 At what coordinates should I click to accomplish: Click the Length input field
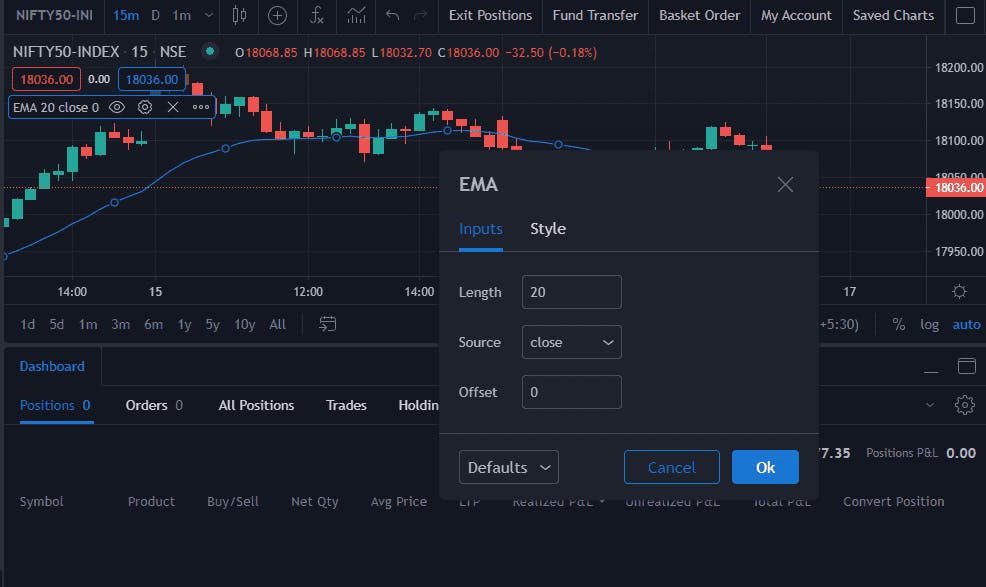[572, 292]
